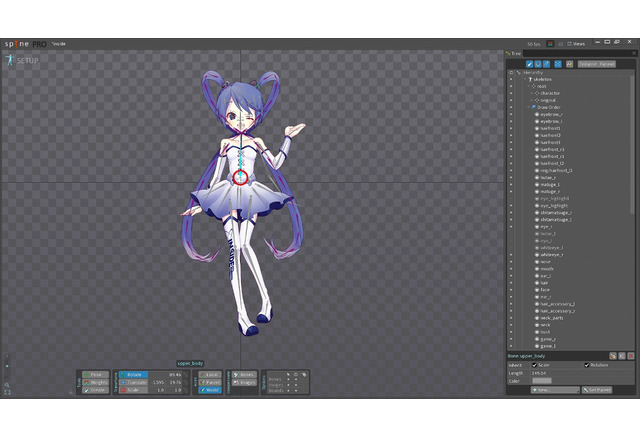Toggle visibility dot for the hair slot
This screenshot has height=437, width=640.
click(x=511, y=283)
